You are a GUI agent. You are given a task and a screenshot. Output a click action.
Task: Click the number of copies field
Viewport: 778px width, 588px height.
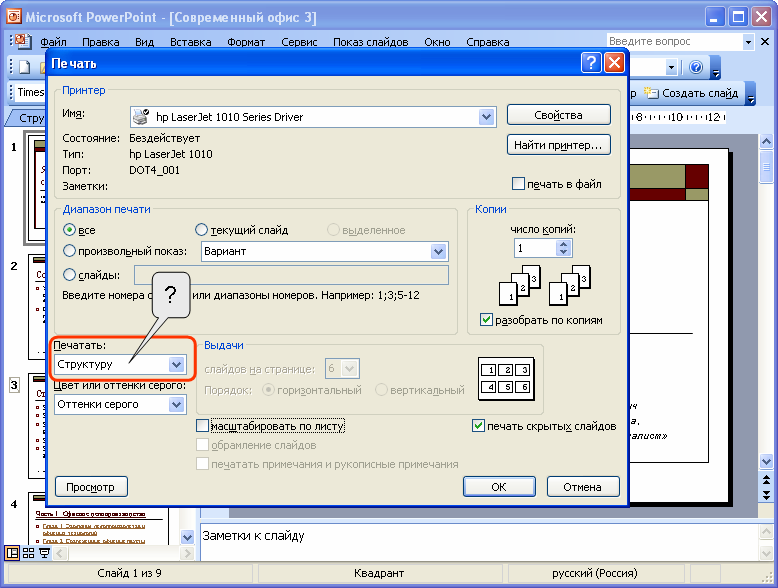pyautogui.click(x=536, y=248)
